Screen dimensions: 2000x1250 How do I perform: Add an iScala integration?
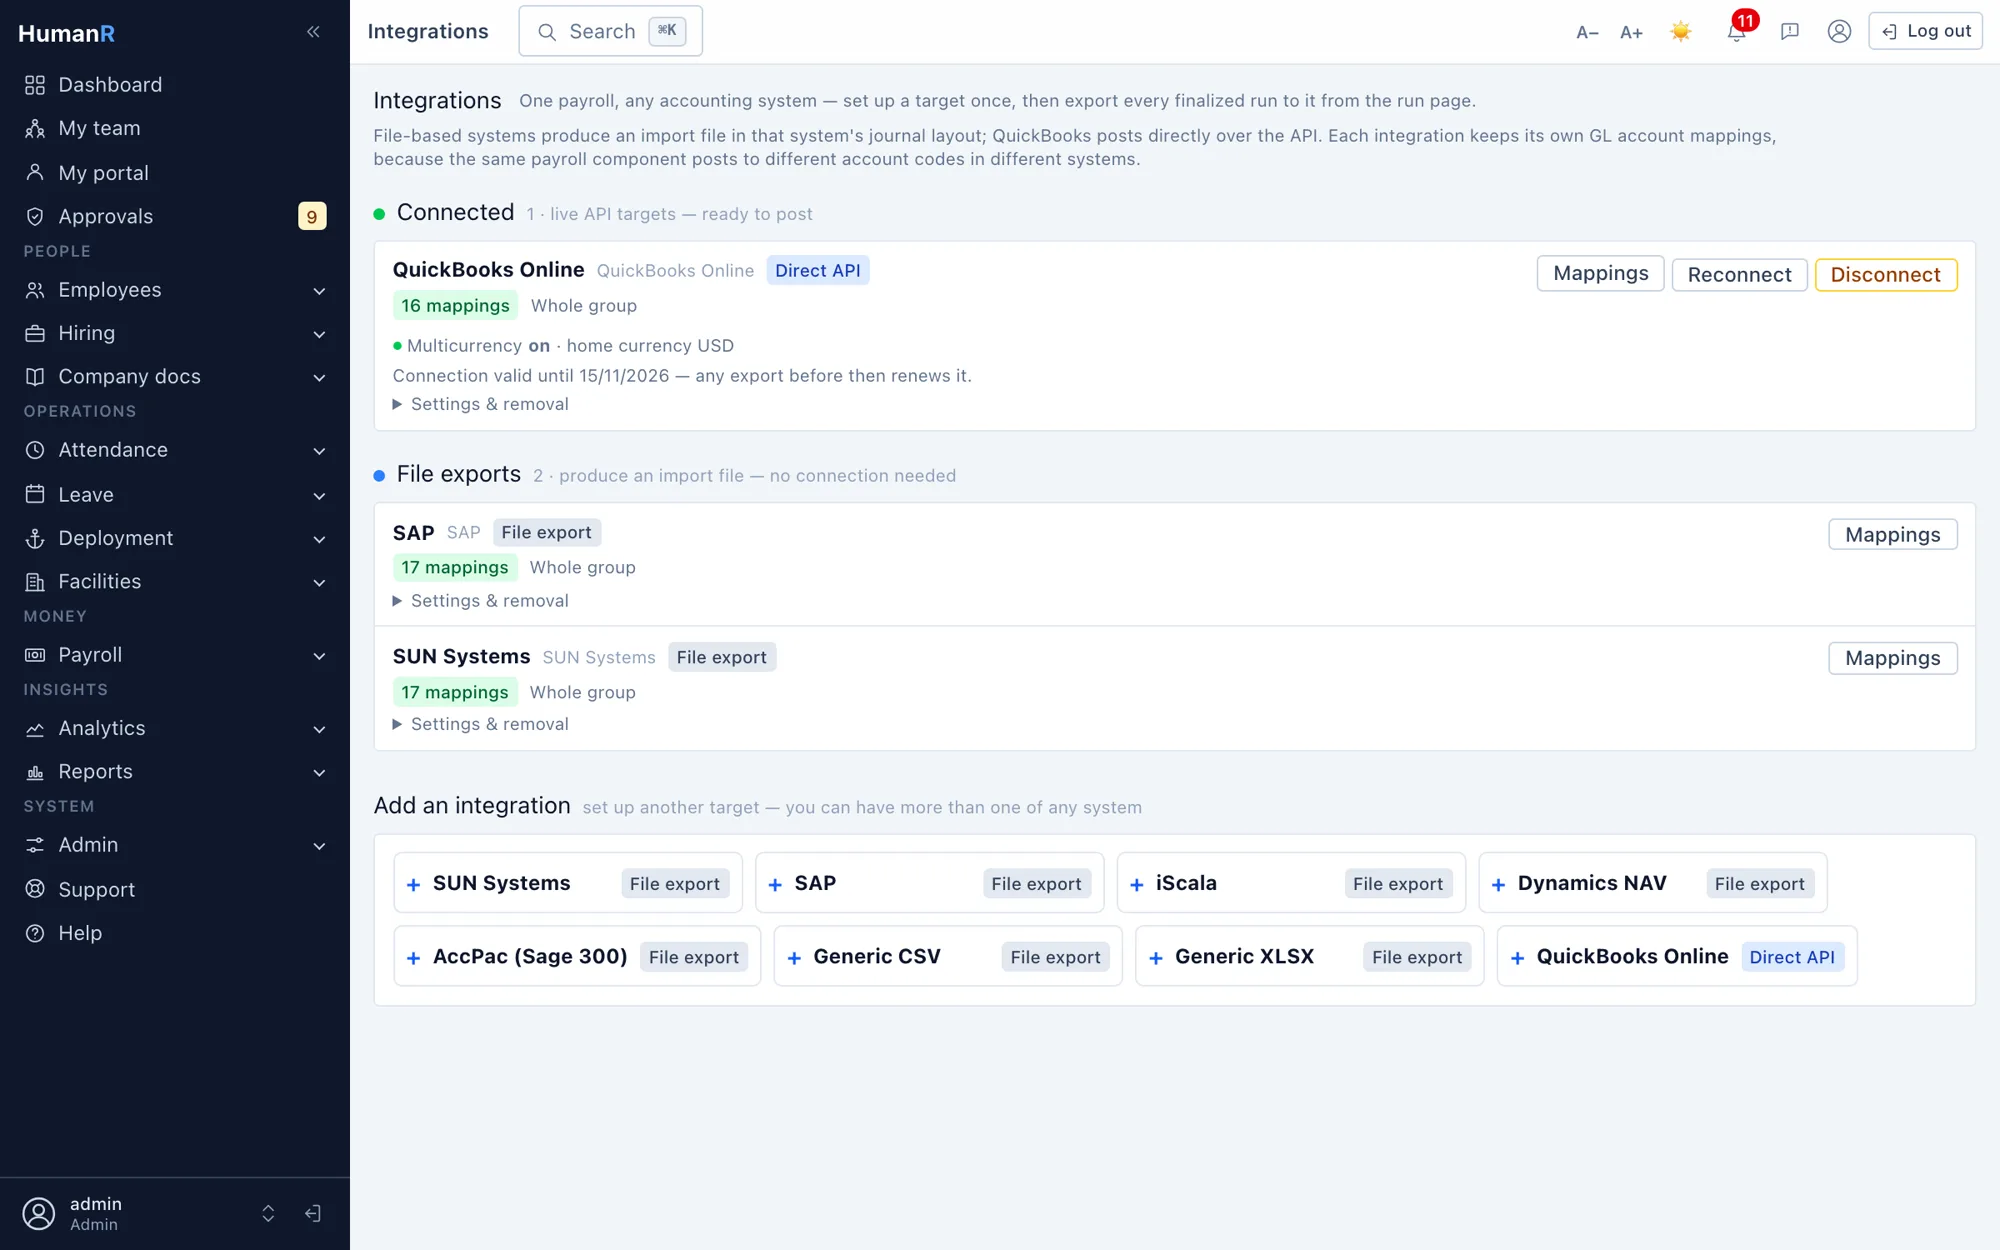tap(1291, 883)
